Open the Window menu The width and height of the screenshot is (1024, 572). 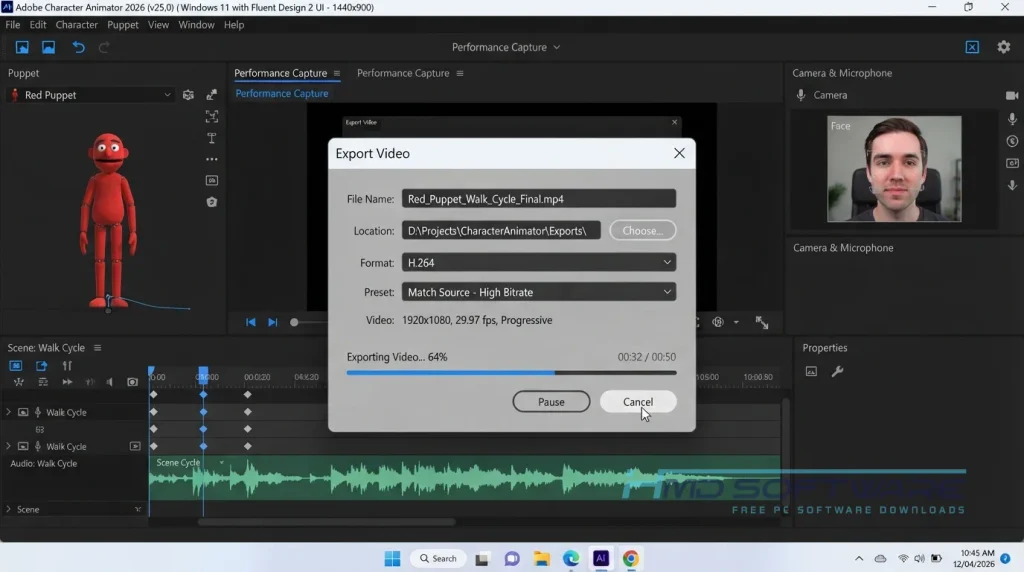tap(196, 25)
